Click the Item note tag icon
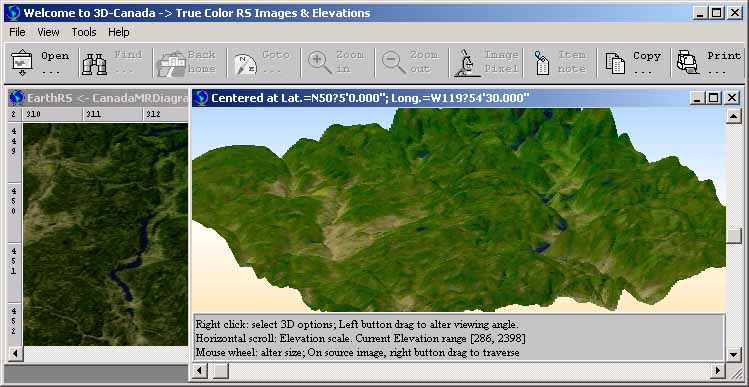Image resolution: width=749 pixels, height=387 pixels. point(542,63)
